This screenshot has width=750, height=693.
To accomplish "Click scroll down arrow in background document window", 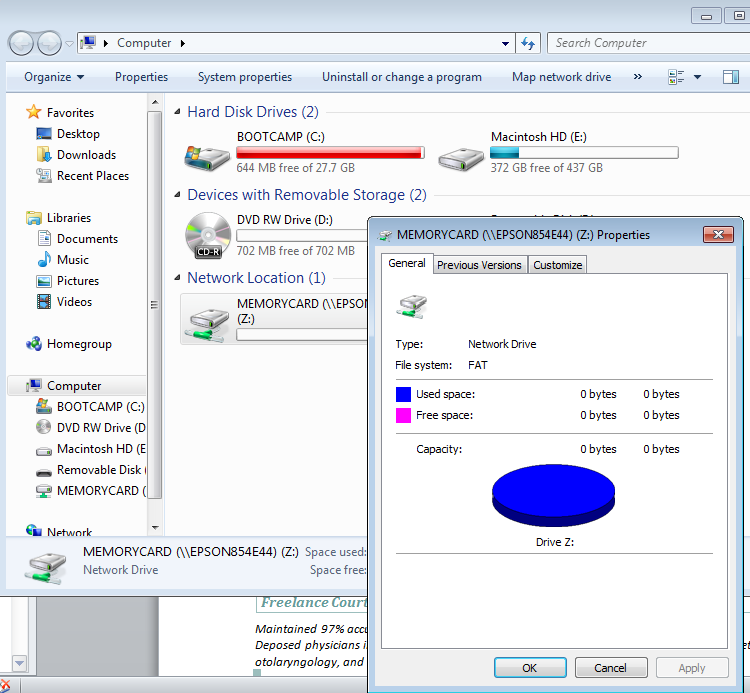I will (19, 664).
